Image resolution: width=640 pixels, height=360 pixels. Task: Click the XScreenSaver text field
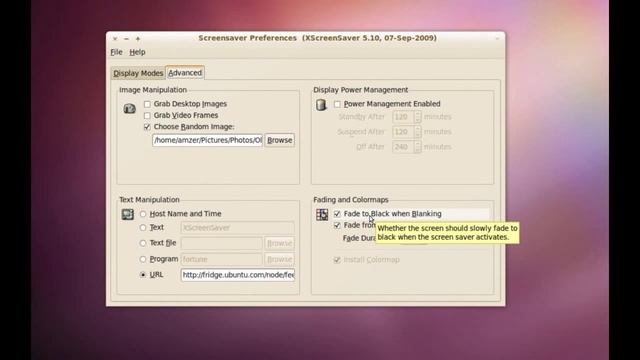[238, 228]
